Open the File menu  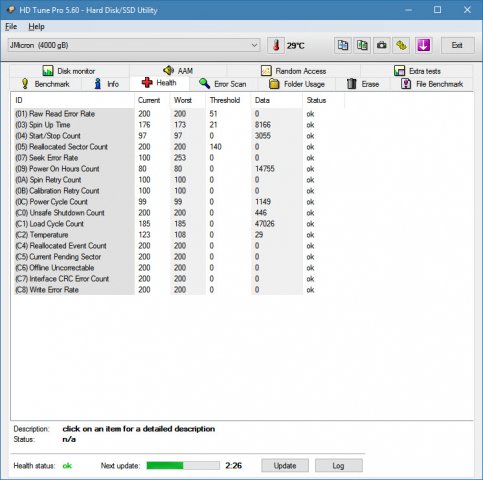[11, 27]
